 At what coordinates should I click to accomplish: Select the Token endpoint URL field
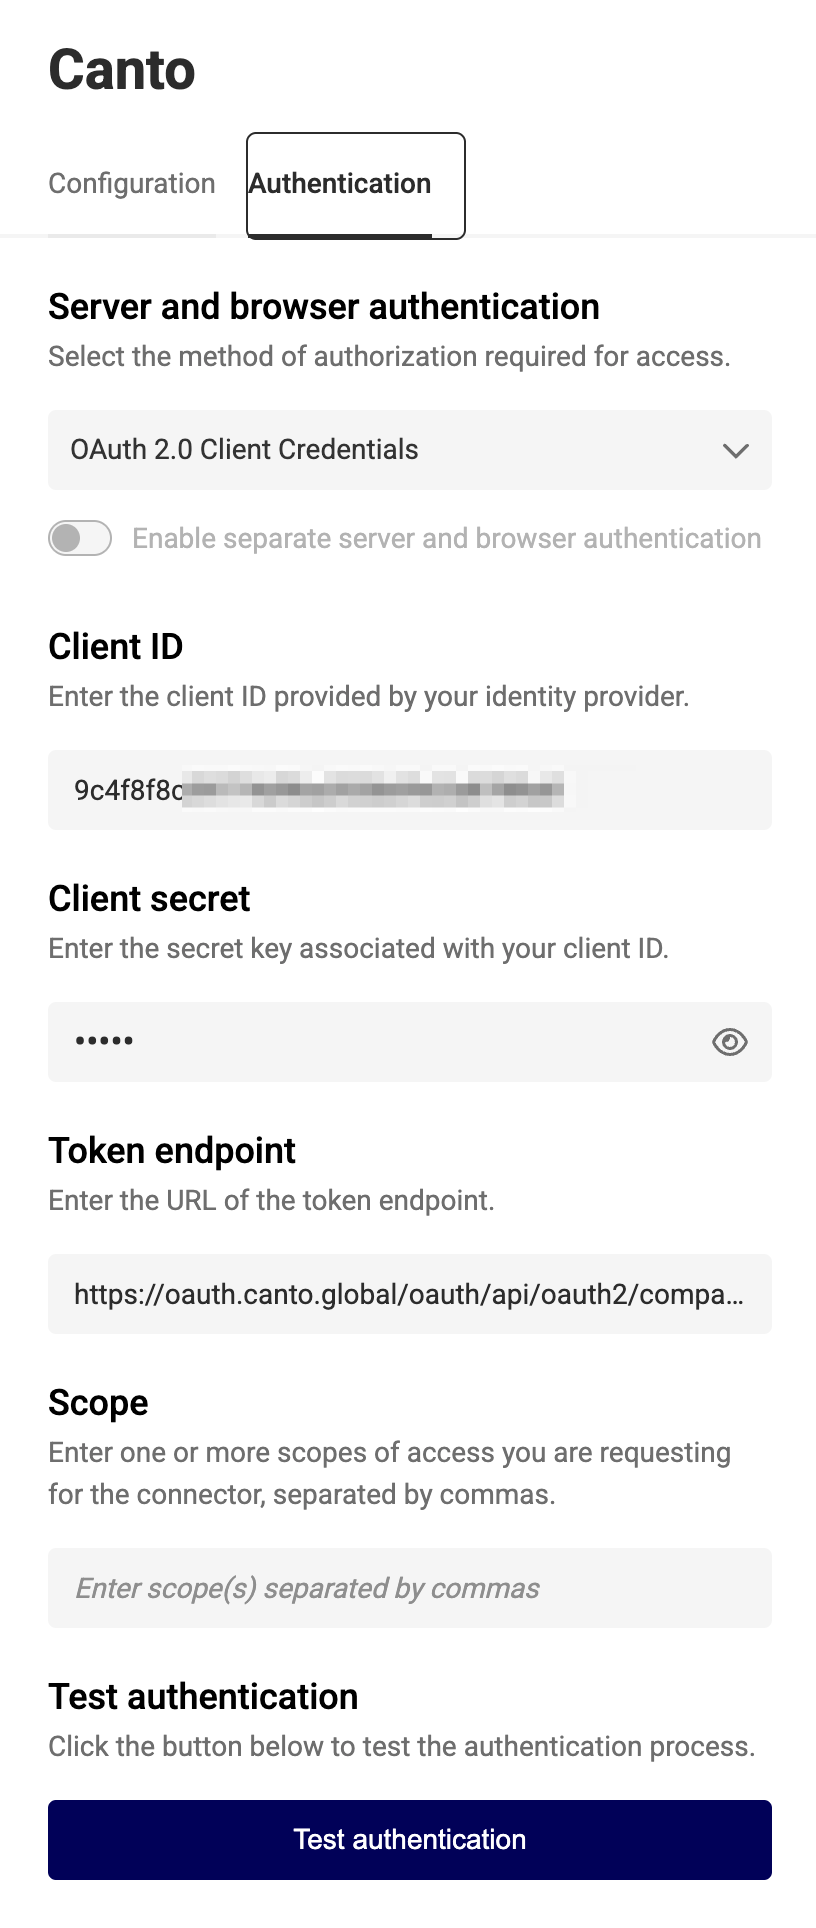(410, 1294)
